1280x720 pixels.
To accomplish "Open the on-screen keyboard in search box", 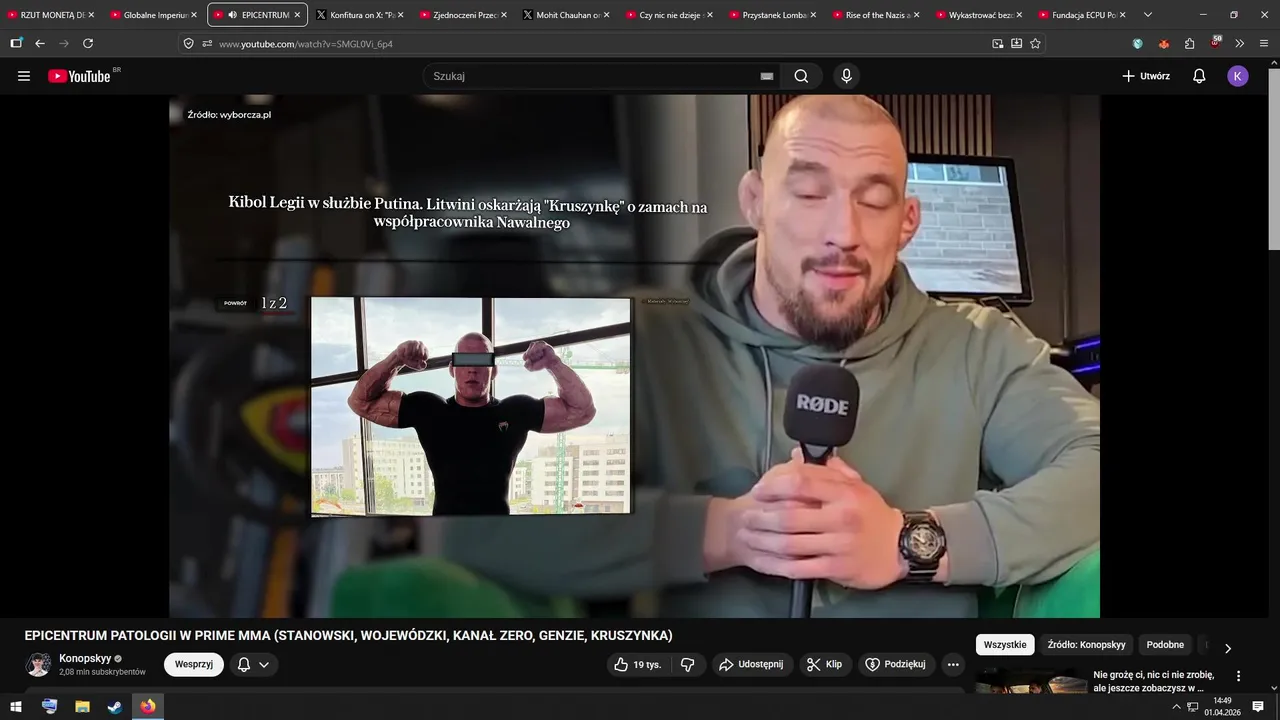I will pos(767,76).
